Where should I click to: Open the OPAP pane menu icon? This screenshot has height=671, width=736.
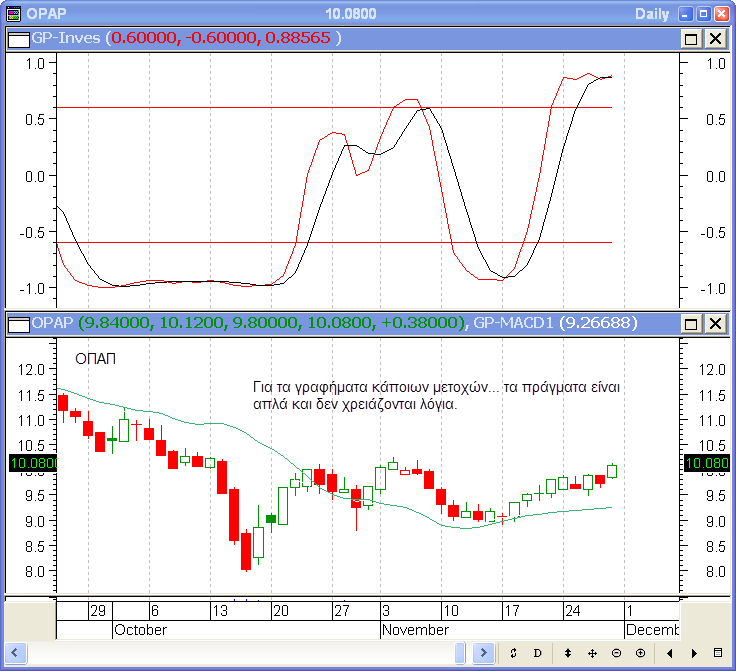point(19,324)
